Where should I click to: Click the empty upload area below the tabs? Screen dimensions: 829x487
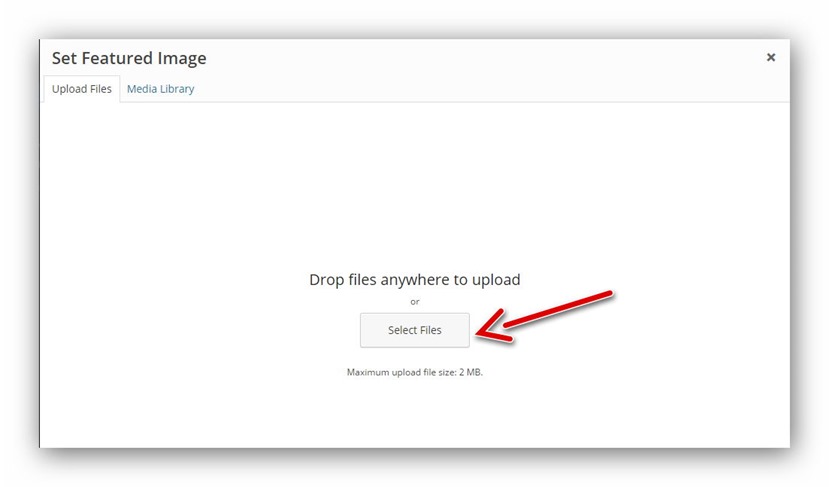pyautogui.click(x=414, y=180)
